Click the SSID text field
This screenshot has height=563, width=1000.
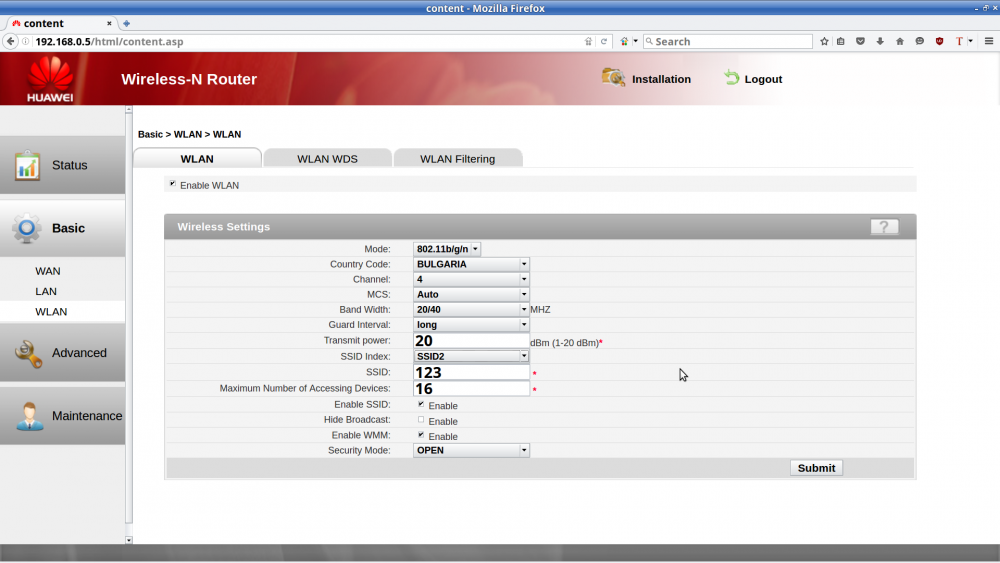point(471,373)
